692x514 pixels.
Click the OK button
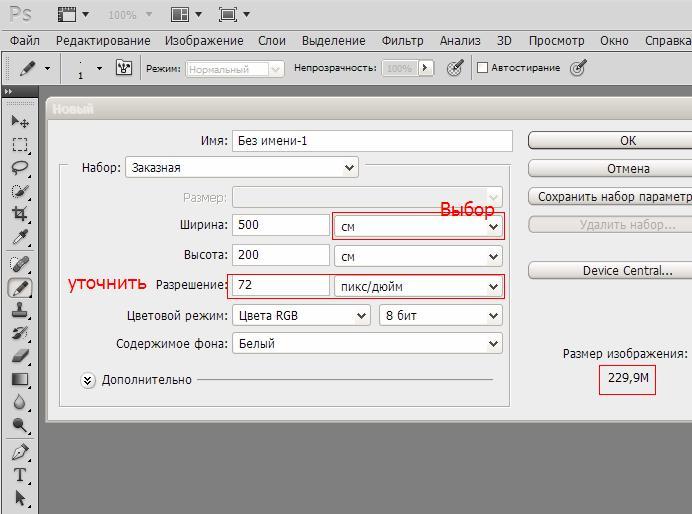pos(610,141)
